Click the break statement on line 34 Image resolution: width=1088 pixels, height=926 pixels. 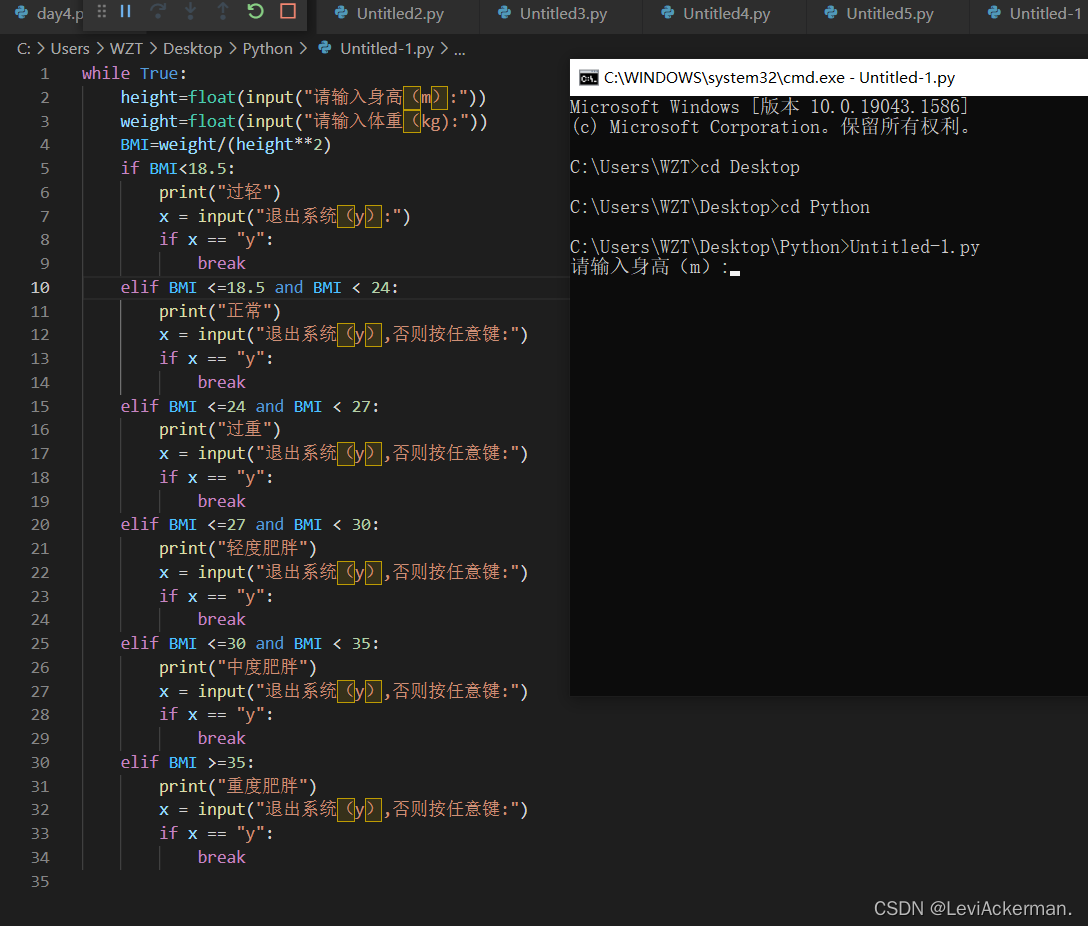221,857
